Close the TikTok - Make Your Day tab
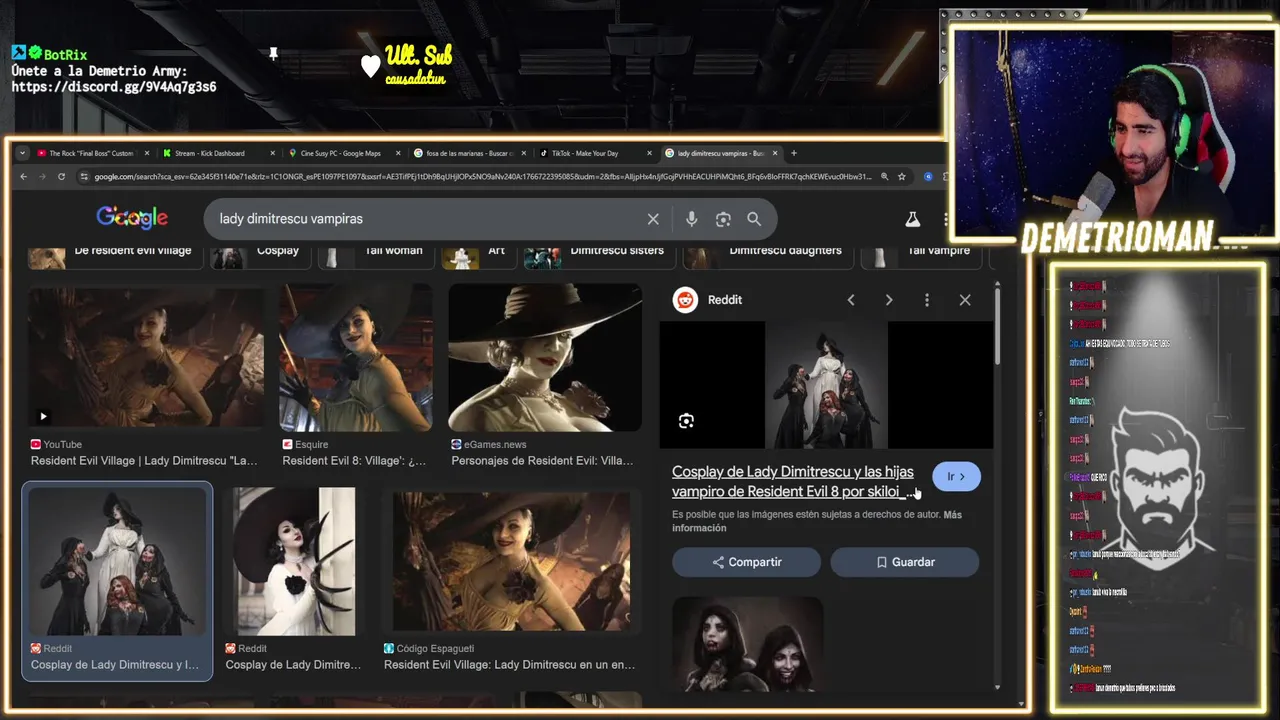 click(x=649, y=153)
